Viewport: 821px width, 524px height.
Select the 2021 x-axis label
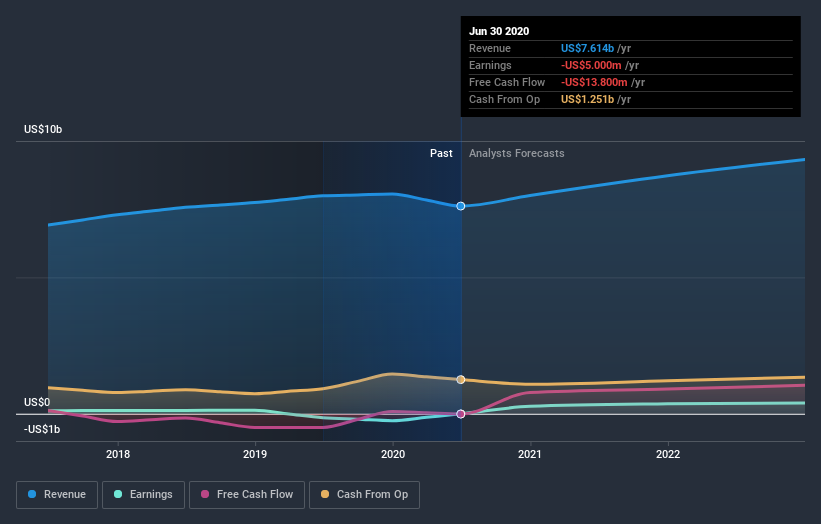tap(530, 454)
